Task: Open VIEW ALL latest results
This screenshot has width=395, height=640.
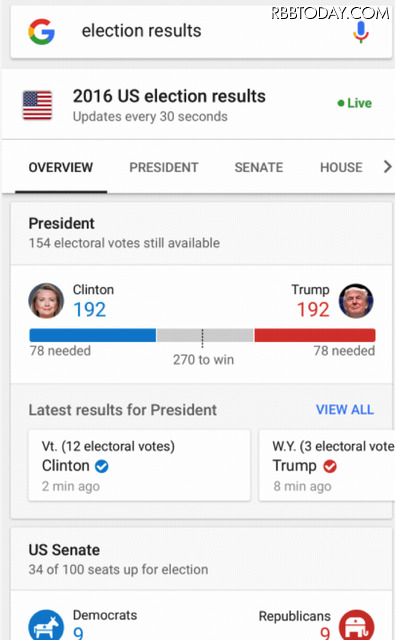Action: click(345, 409)
